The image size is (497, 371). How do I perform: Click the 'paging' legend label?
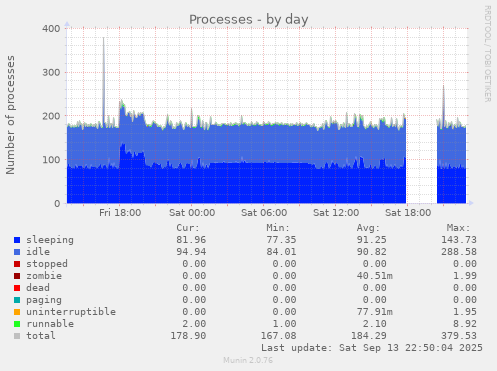pyautogui.click(x=44, y=300)
